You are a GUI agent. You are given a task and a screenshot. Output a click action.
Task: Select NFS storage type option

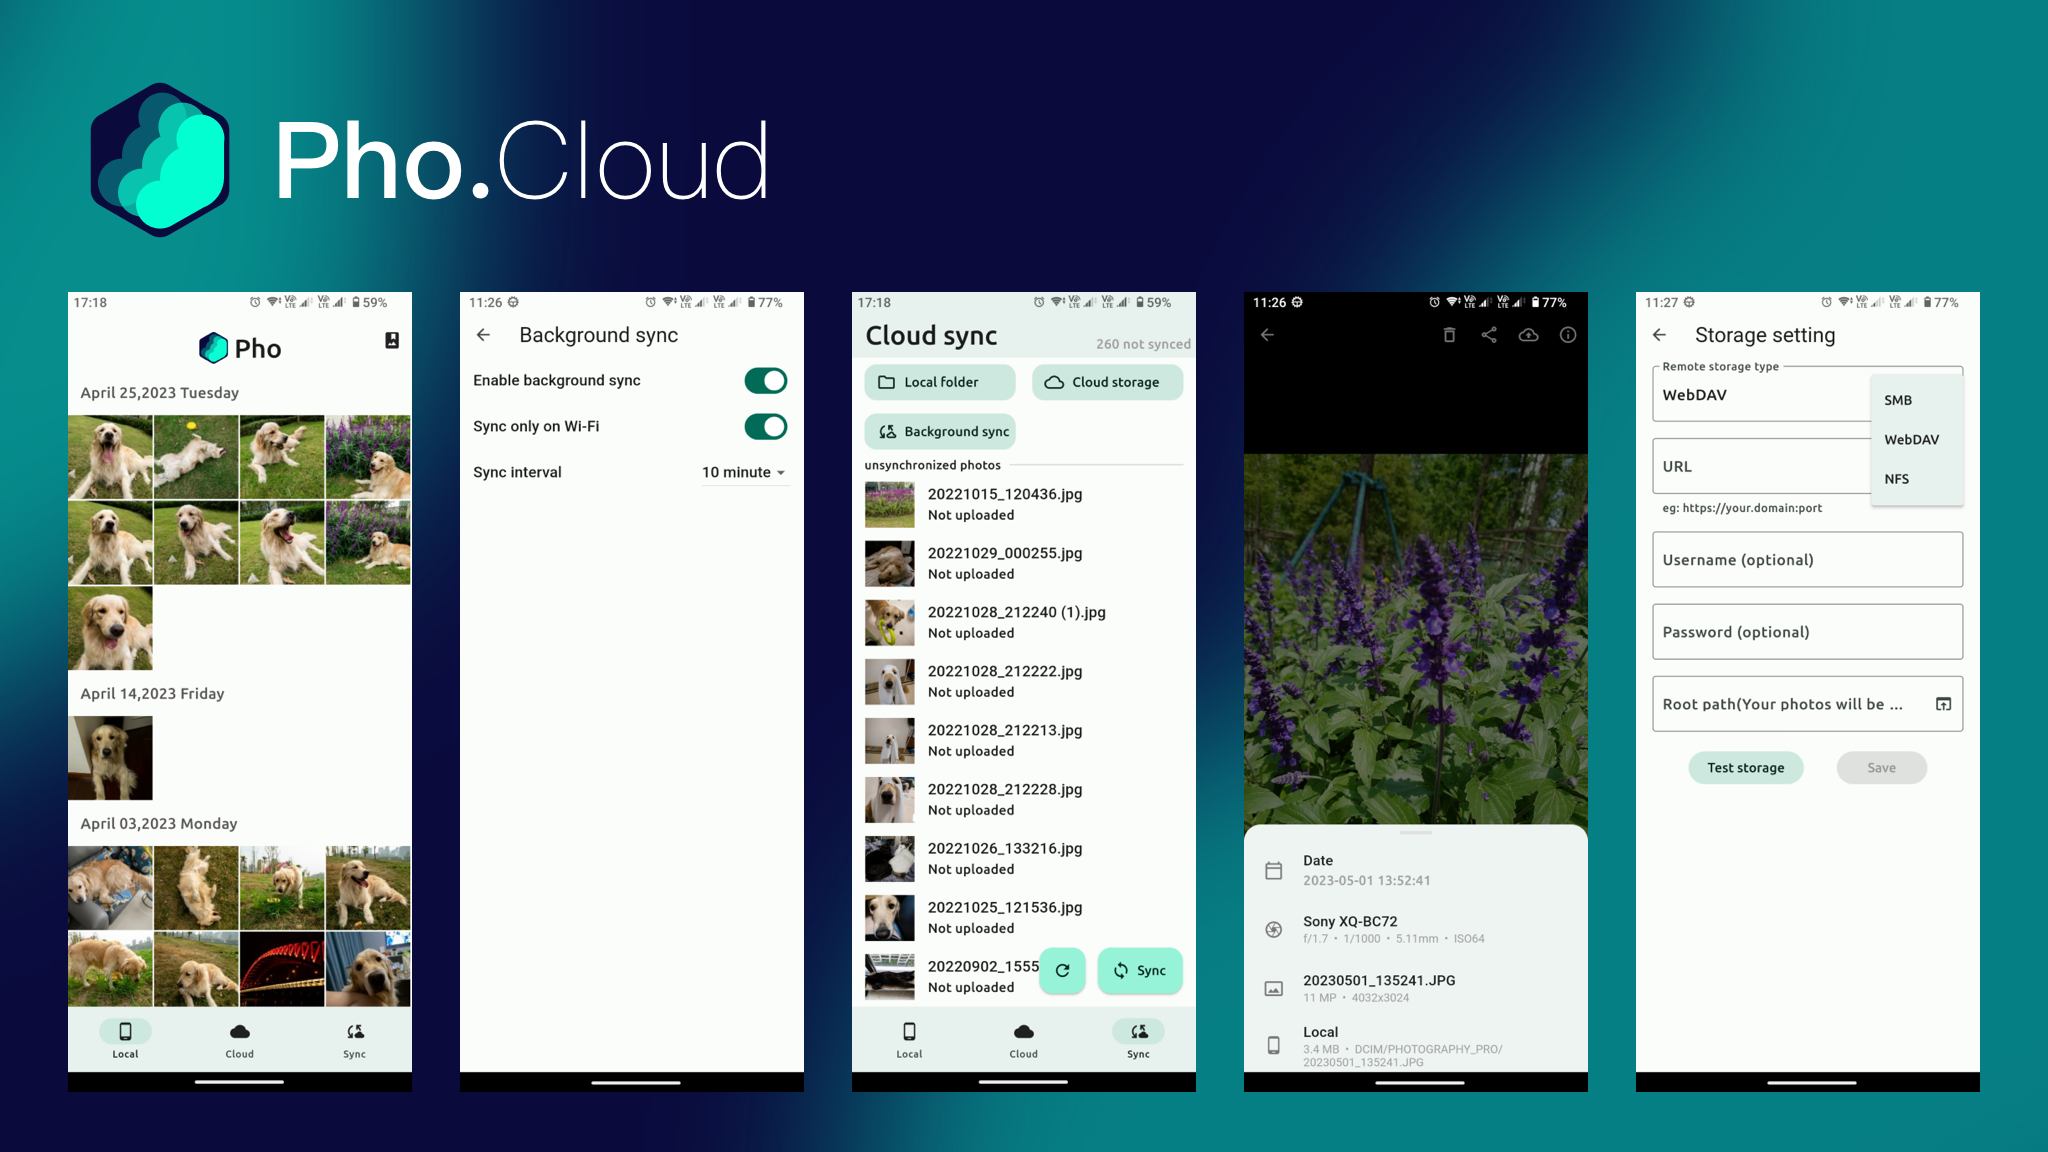pos(1897,479)
